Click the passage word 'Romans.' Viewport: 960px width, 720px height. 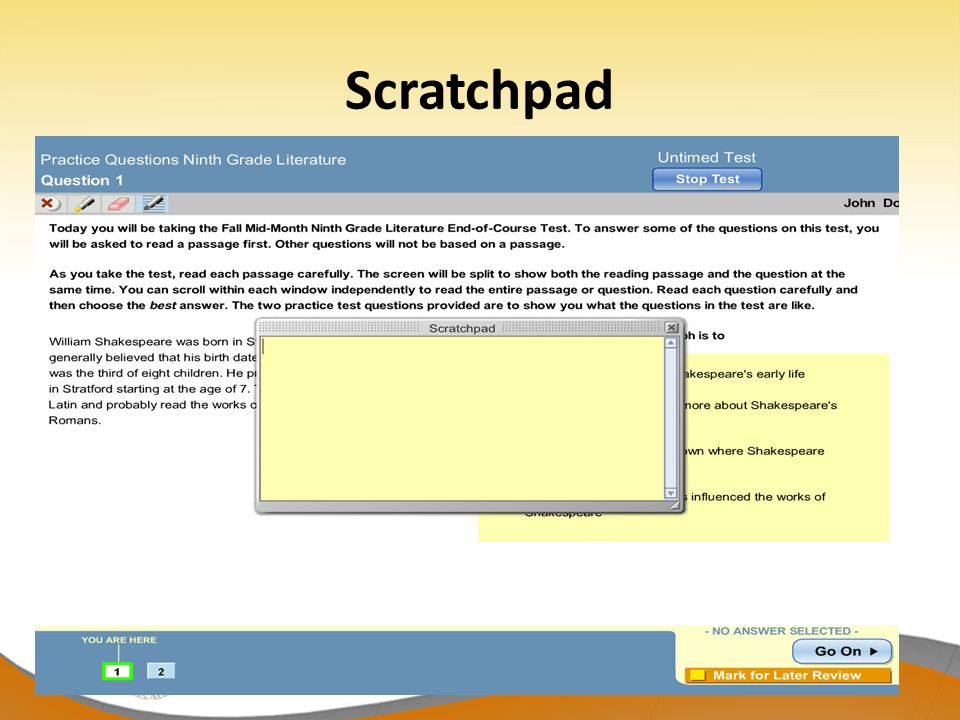(x=75, y=421)
